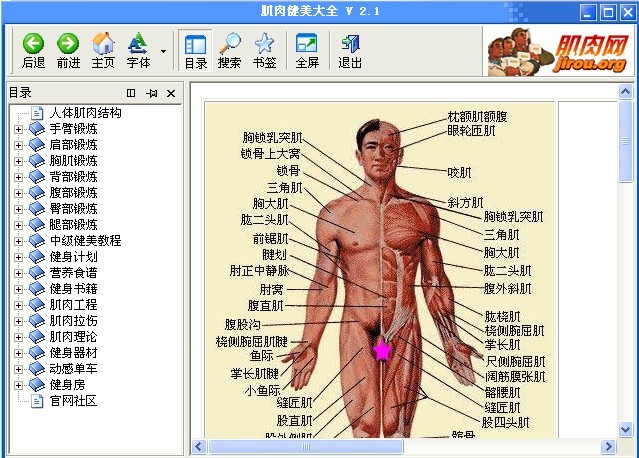Expand the 中级健美教程 tree node
Screen dimensions: 639x458
(x=18, y=241)
